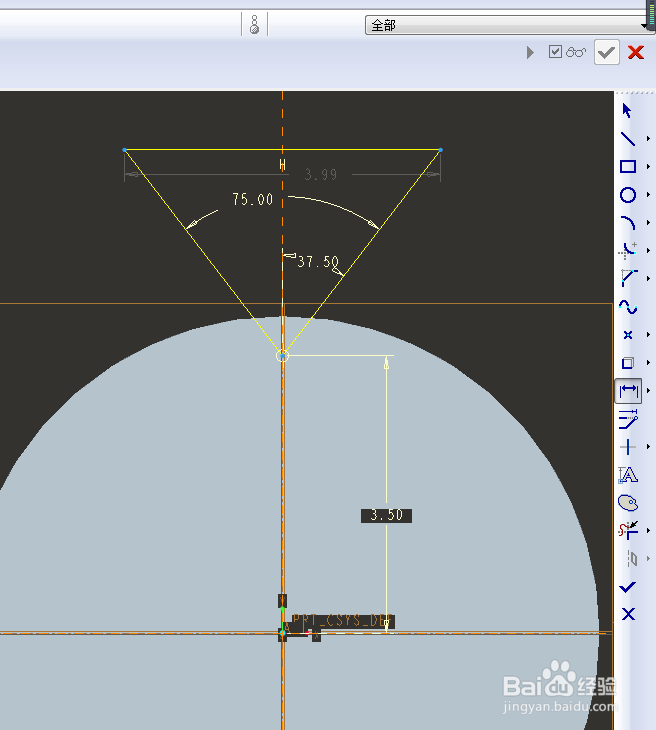Select the Fillet tool
Viewport: 656px width, 730px height.
[628, 250]
